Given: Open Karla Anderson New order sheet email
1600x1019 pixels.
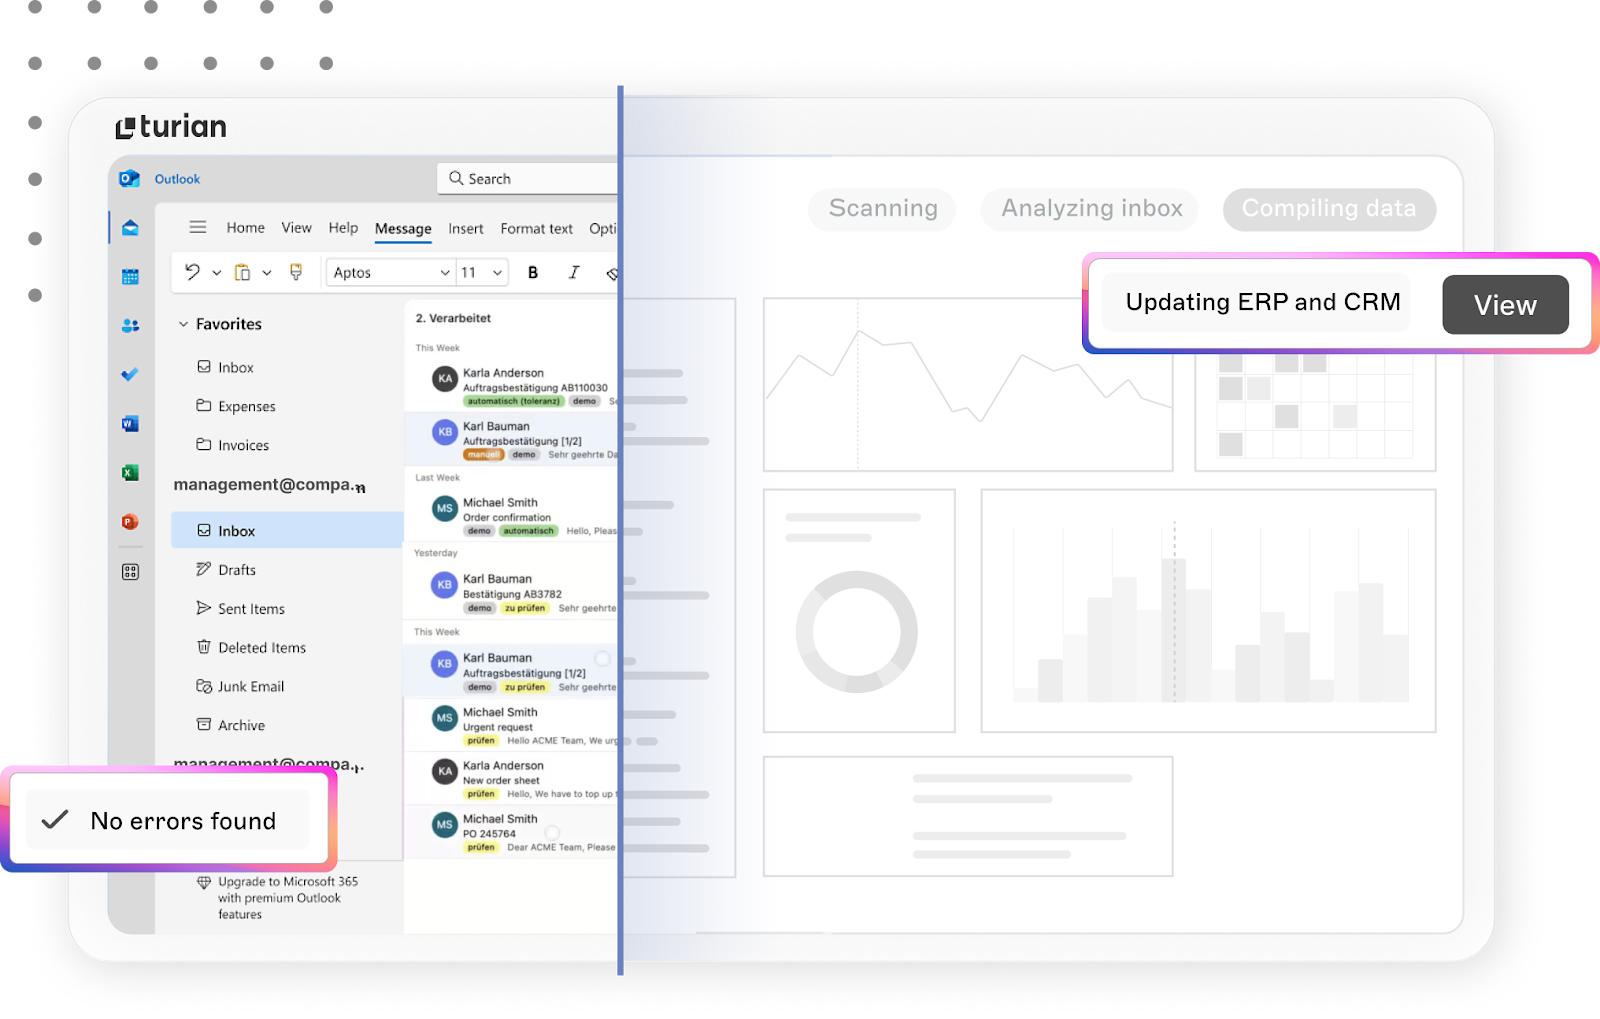Looking at the screenshot, I should tap(512, 779).
